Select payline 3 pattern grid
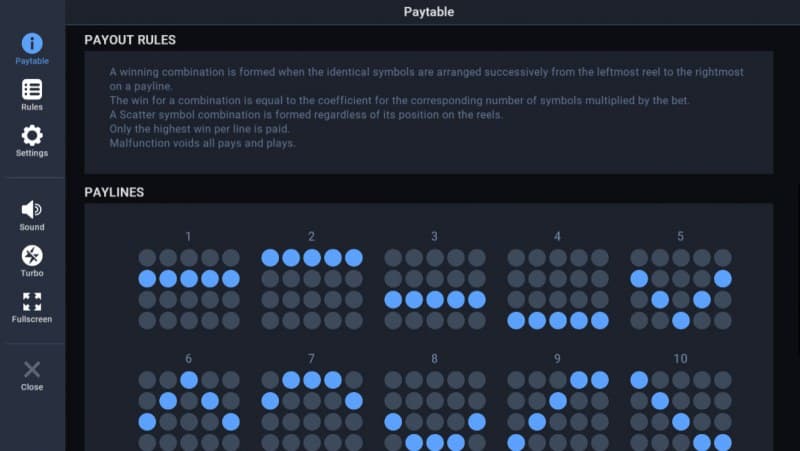This screenshot has width=800, height=451. tap(435, 289)
